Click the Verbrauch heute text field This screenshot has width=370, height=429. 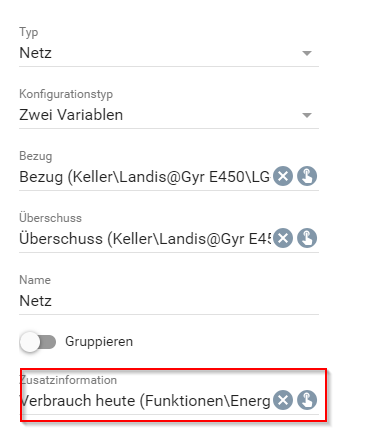[145, 401]
